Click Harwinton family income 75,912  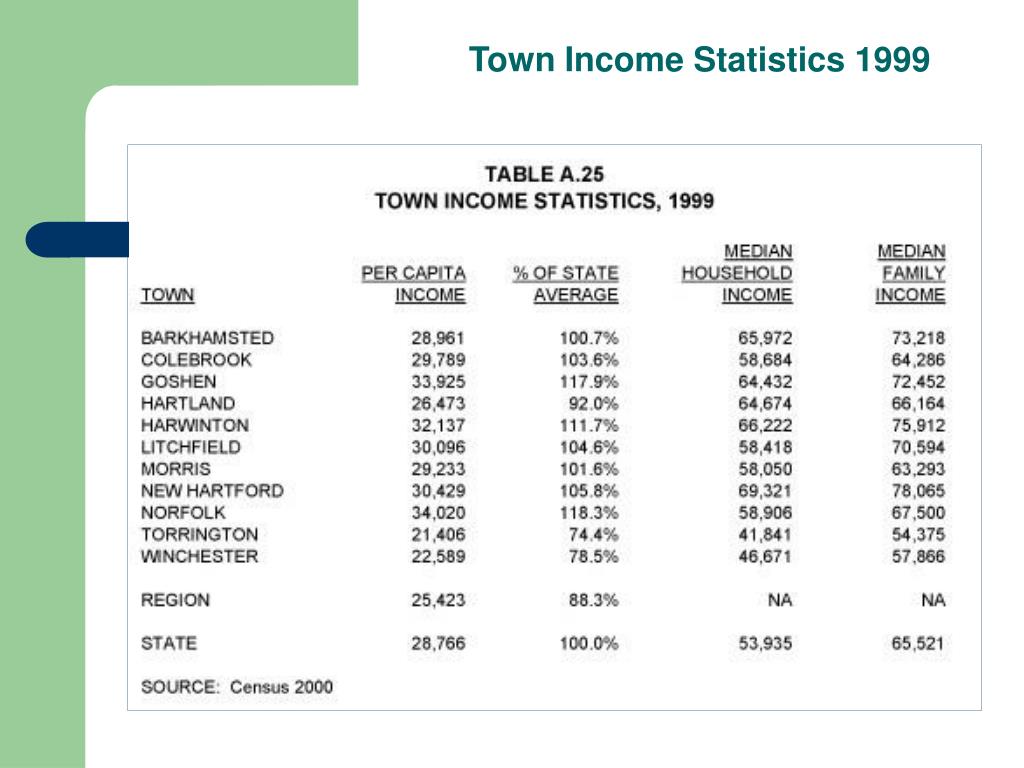pos(918,425)
